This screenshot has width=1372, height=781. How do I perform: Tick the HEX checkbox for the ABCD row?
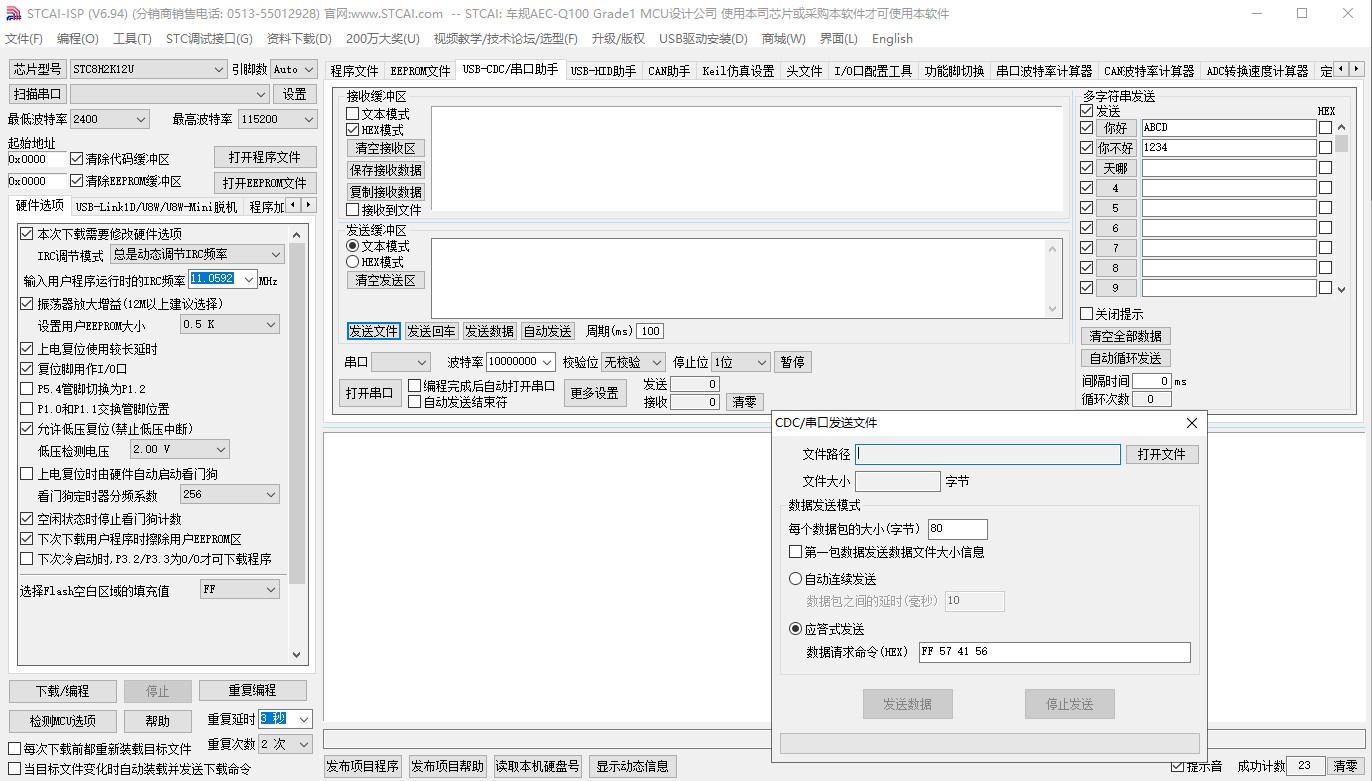[x=1326, y=128]
